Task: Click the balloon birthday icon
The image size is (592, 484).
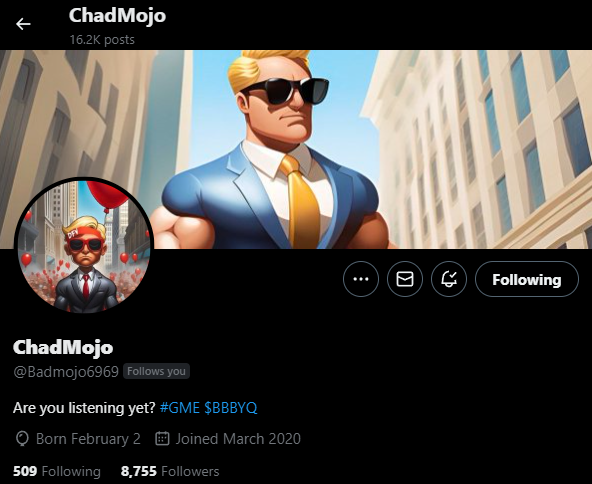Action: coord(22,439)
